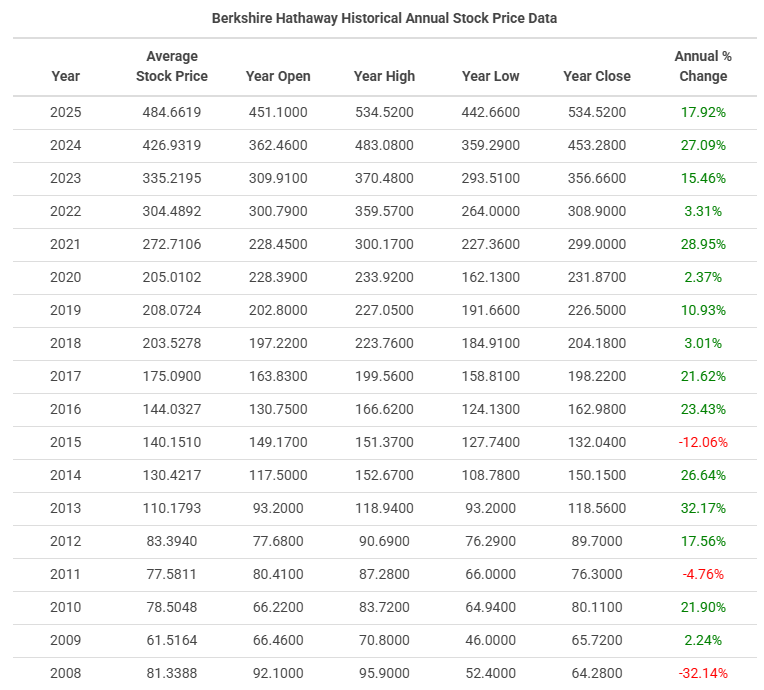This screenshot has width=764, height=690.
Task: Click the Annual % Change column header
Action: [x=702, y=66]
